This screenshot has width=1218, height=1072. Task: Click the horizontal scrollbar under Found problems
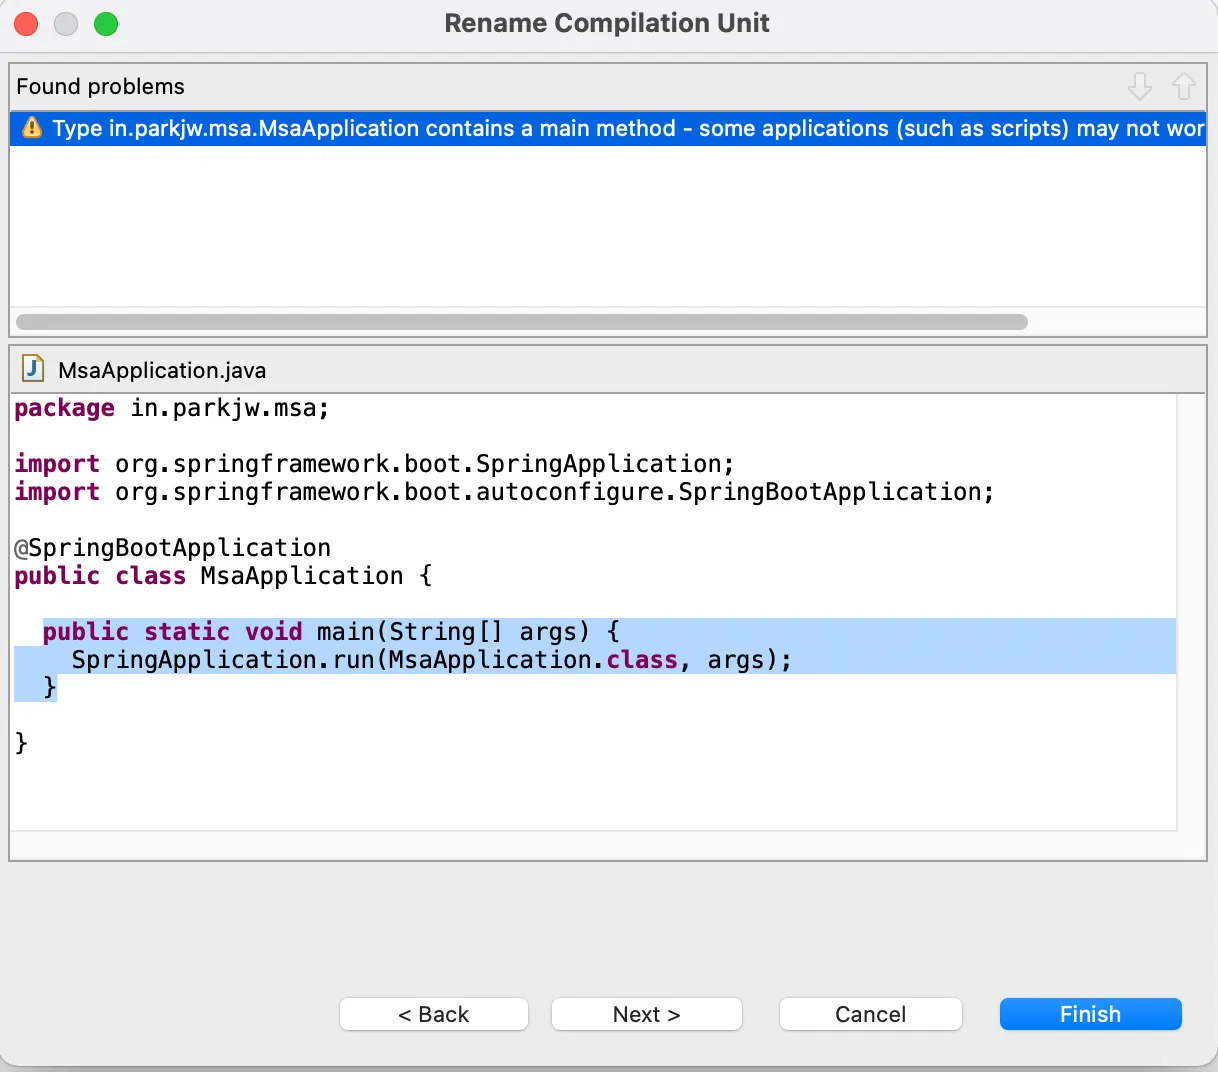(521, 322)
